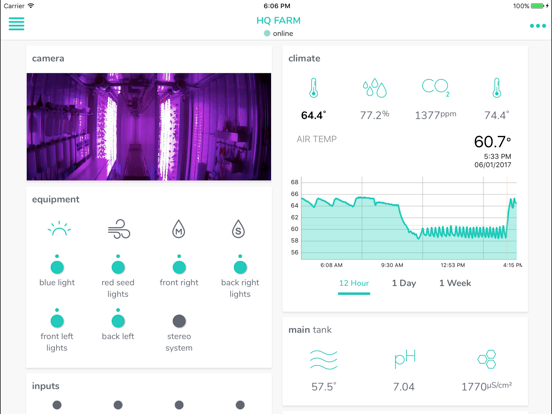
Task: Turn on the stereo system switch
Action: click(179, 321)
